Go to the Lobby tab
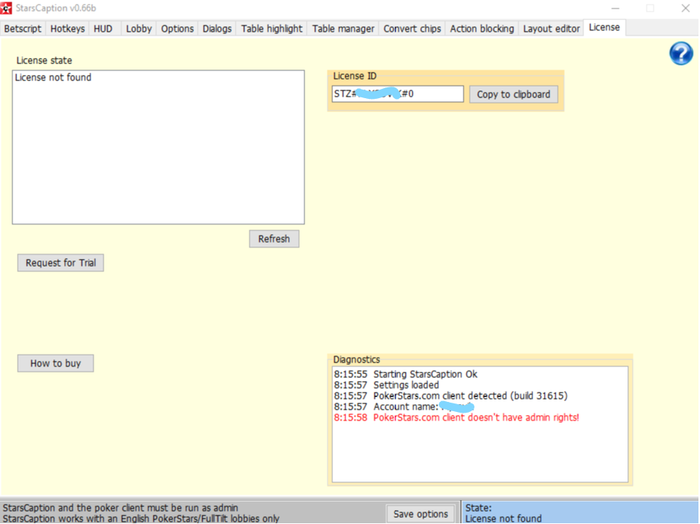 point(139,29)
